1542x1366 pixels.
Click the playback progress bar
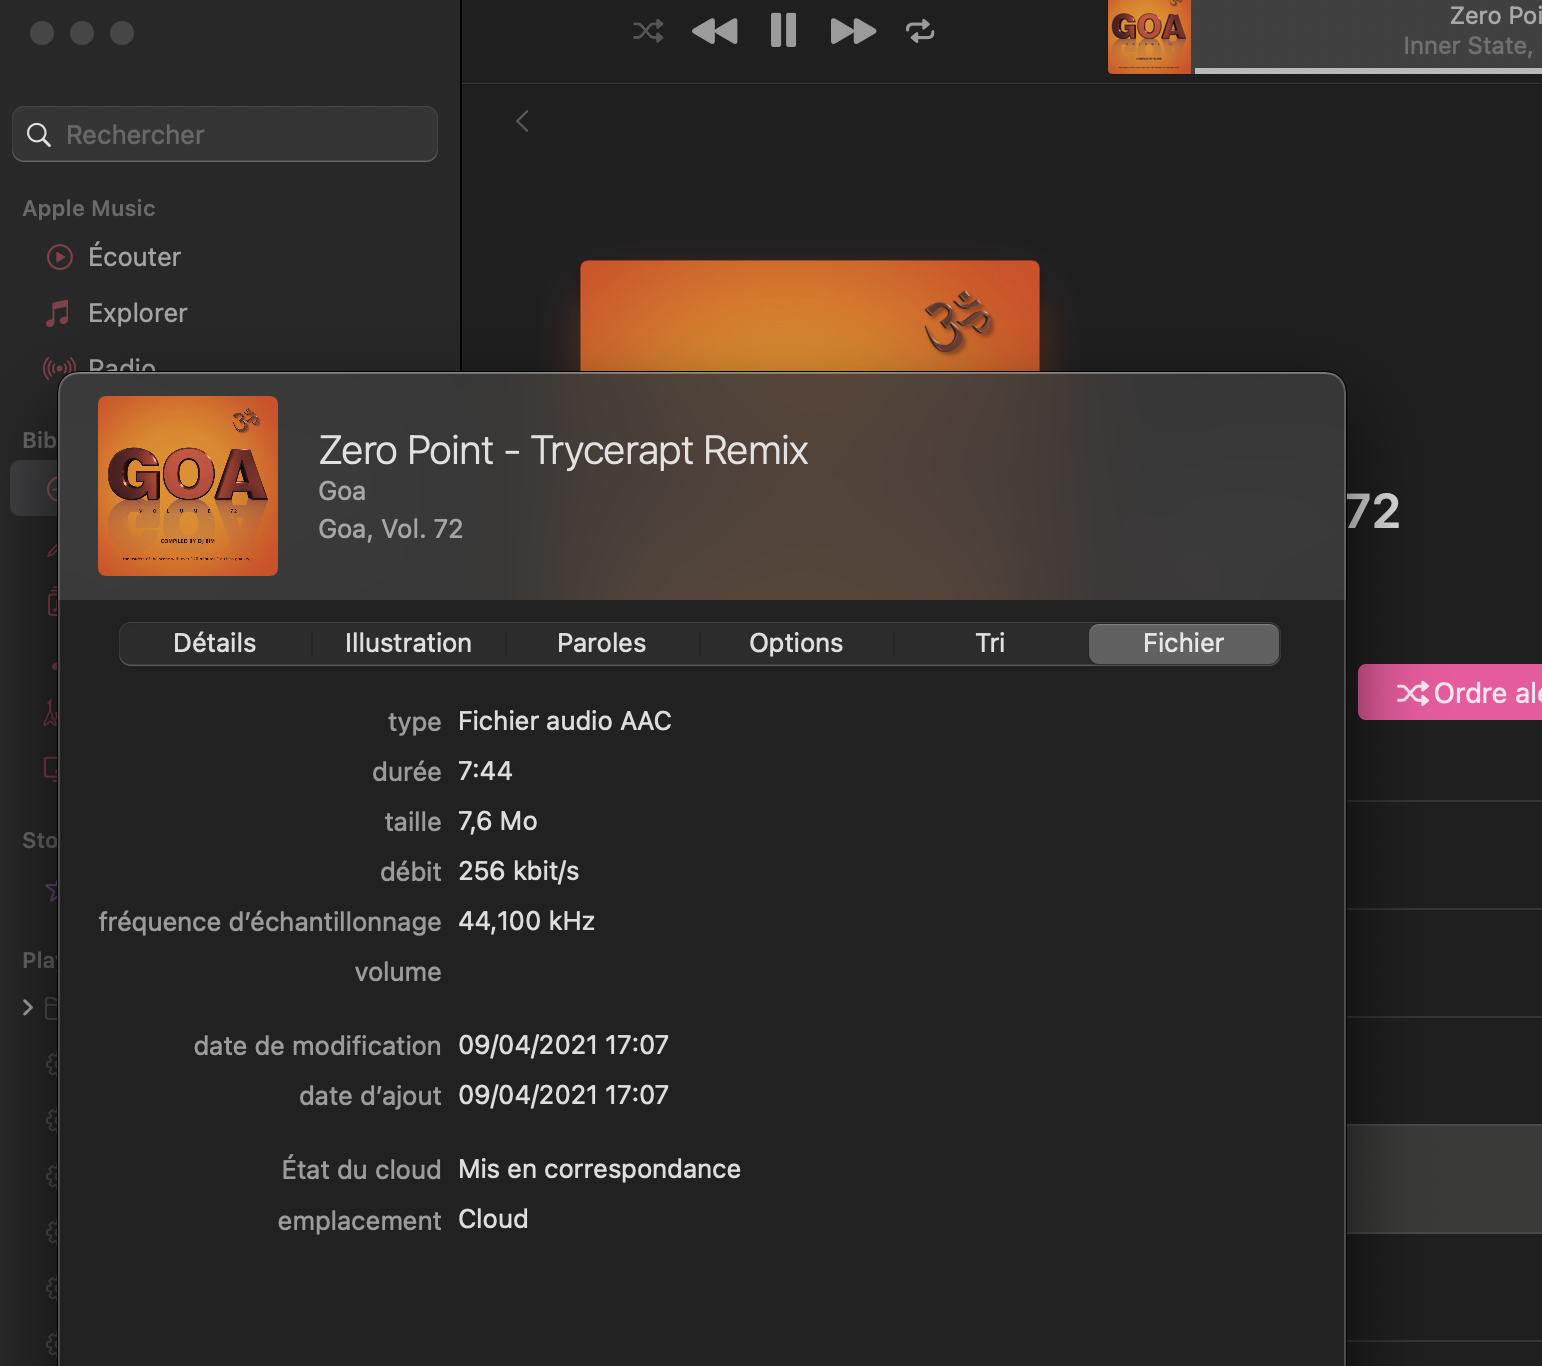[x=1368, y=70]
